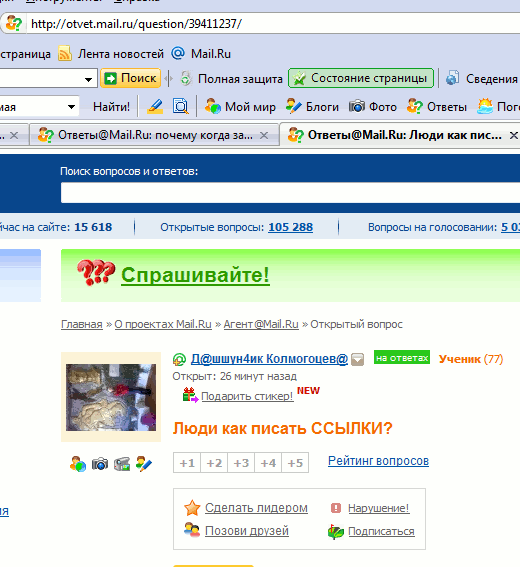Click the questions and answers search field
The height and width of the screenshot is (567, 520).
(x=290, y=193)
